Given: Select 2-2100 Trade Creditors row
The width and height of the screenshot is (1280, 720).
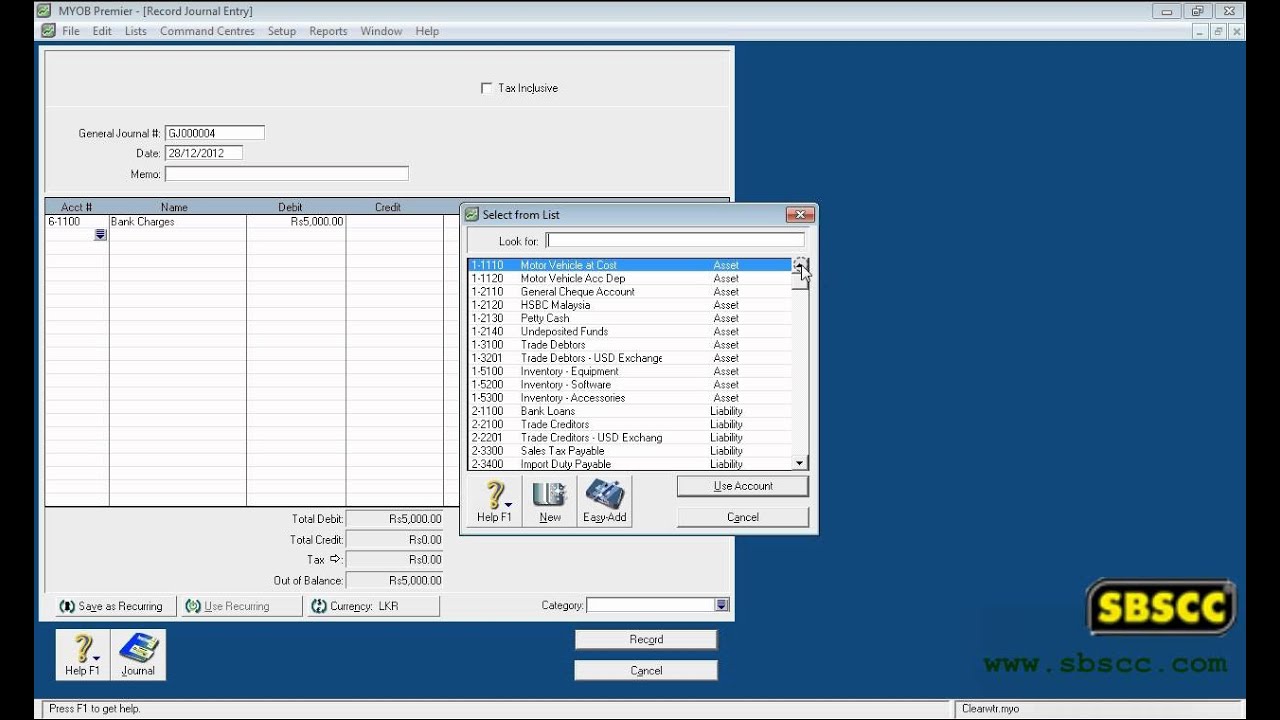Looking at the screenshot, I should (x=630, y=424).
